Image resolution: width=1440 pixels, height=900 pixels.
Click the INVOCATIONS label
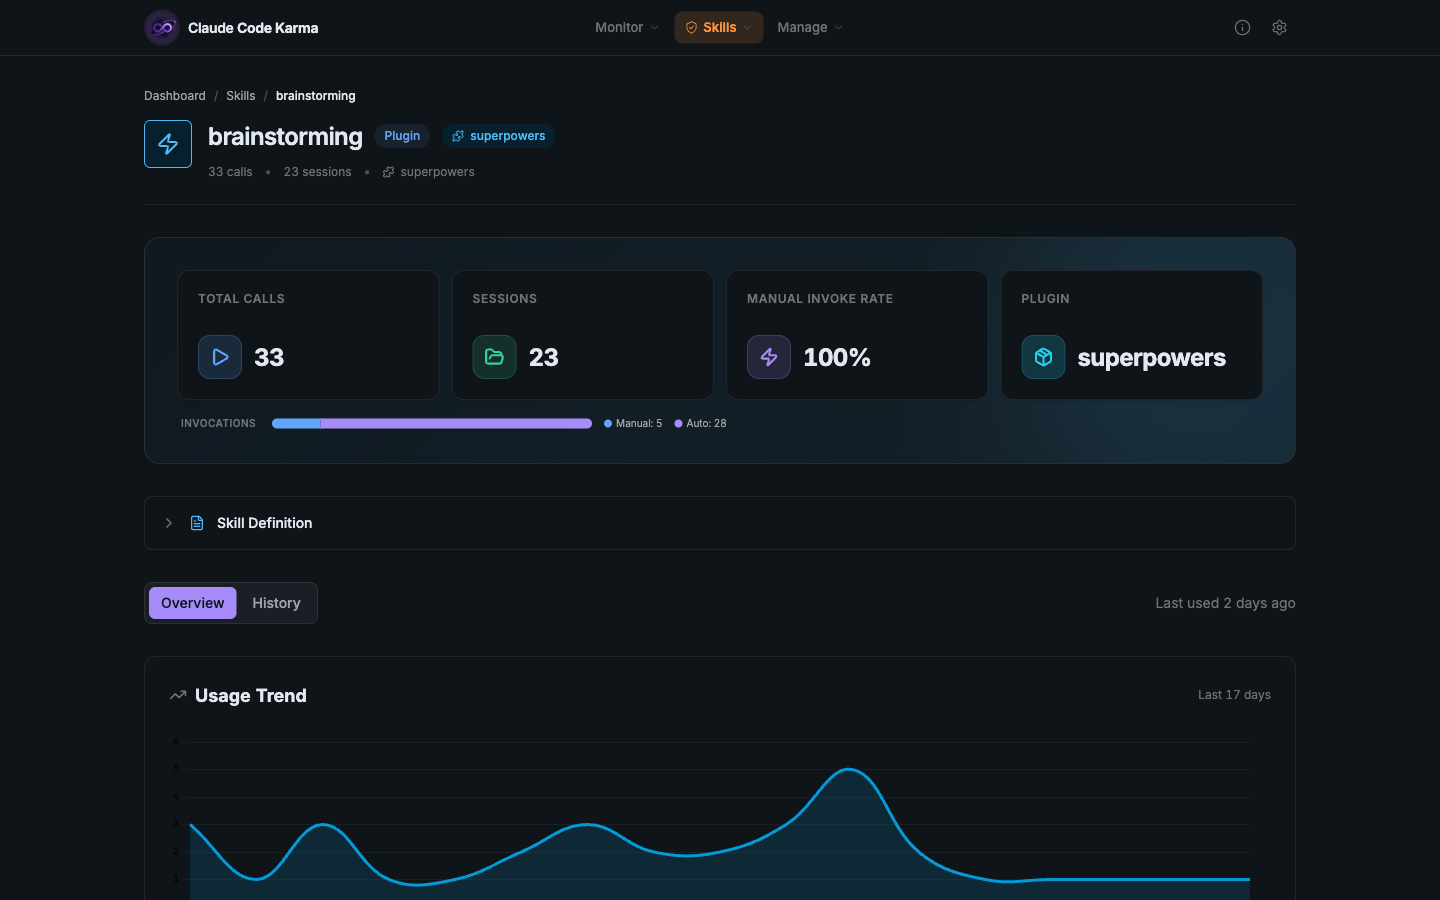[218, 424]
